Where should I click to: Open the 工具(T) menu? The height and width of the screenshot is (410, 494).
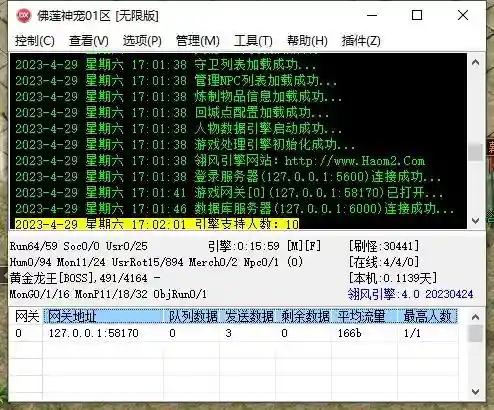[253, 41]
